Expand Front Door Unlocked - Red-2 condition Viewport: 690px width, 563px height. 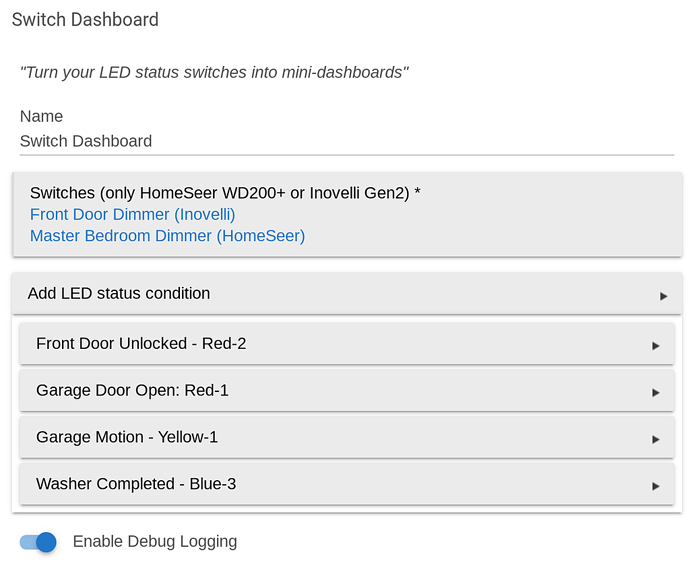(x=141, y=344)
